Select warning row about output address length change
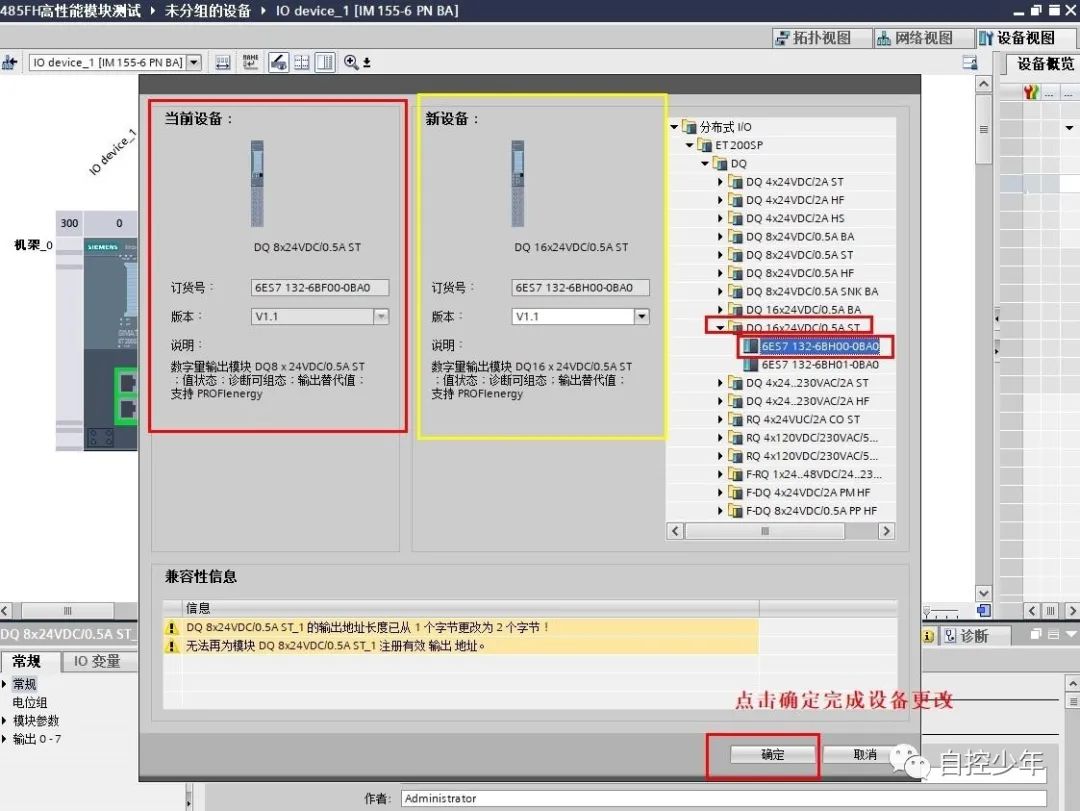The image size is (1080, 811). coord(461,628)
